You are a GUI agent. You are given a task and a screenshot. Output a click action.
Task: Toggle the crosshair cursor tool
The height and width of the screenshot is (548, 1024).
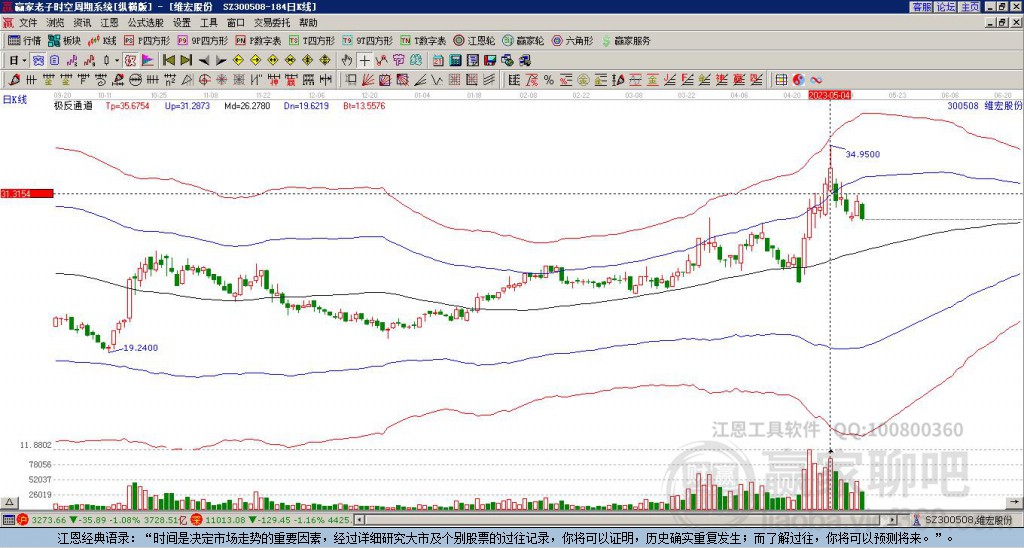point(364,61)
